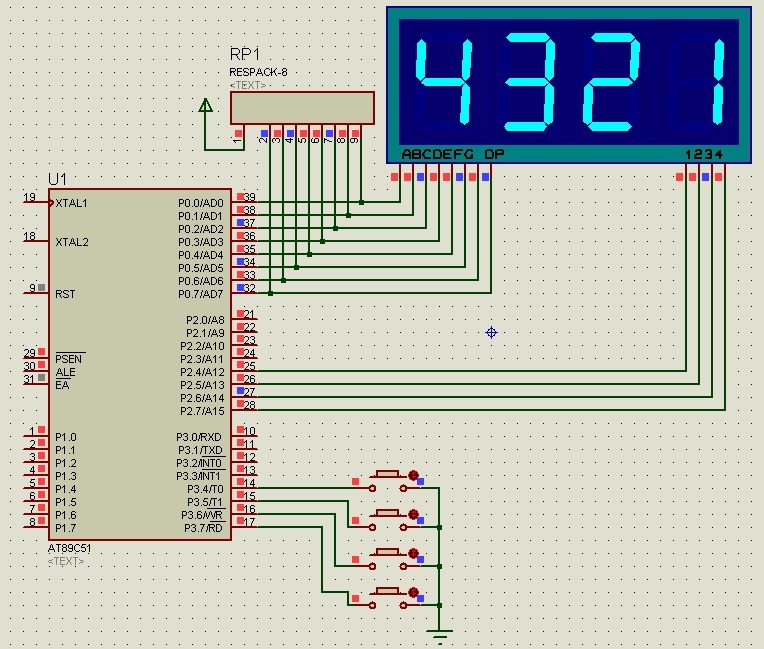Click pin number 32 beside P0.7/AD7
Image resolution: width=764 pixels, height=649 pixels.
click(249, 288)
